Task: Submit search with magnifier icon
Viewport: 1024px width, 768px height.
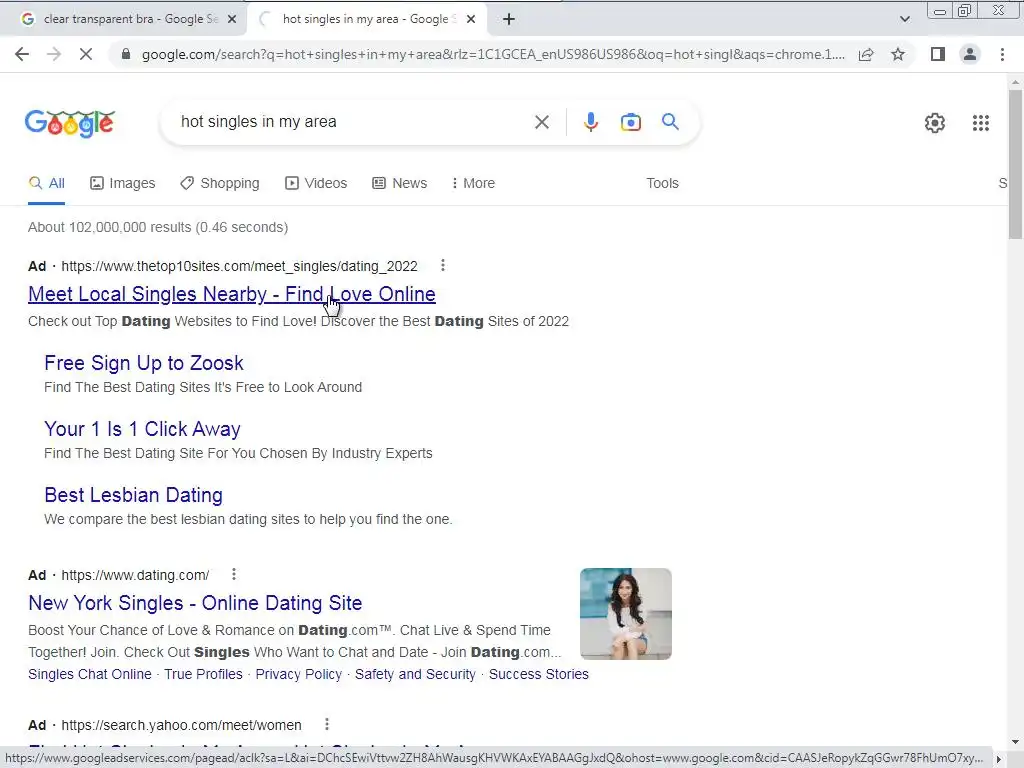Action: (x=670, y=121)
